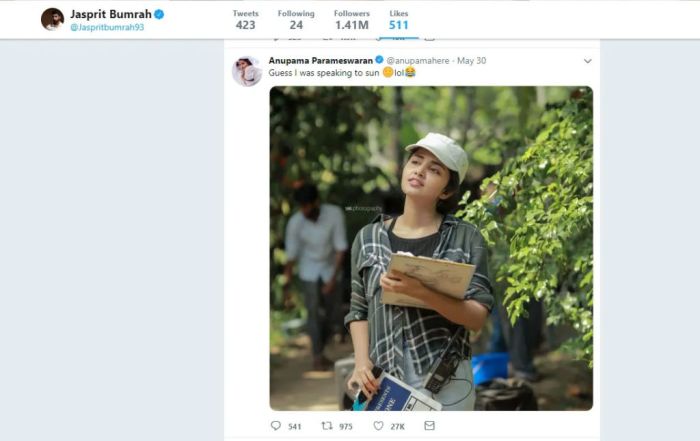Click the reply speech bubble icon

pyautogui.click(x=276, y=426)
